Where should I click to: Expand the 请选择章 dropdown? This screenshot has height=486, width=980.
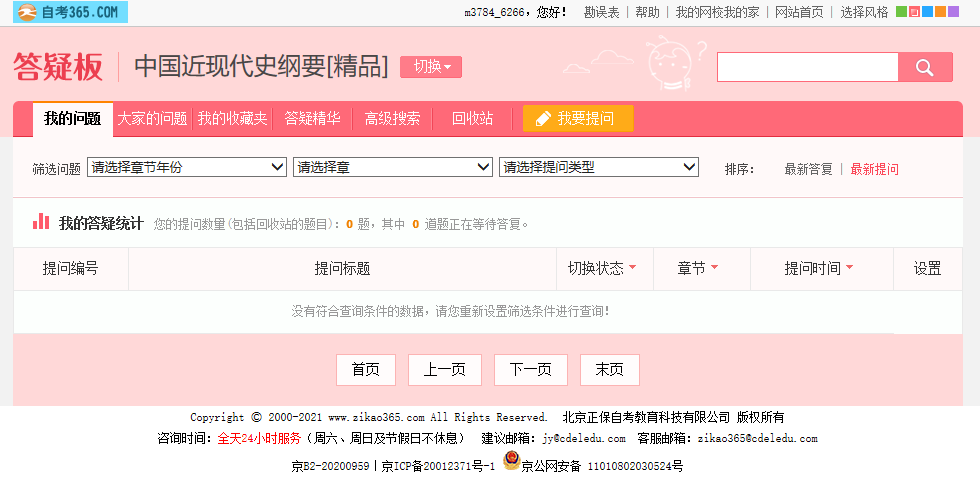point(393,167)
